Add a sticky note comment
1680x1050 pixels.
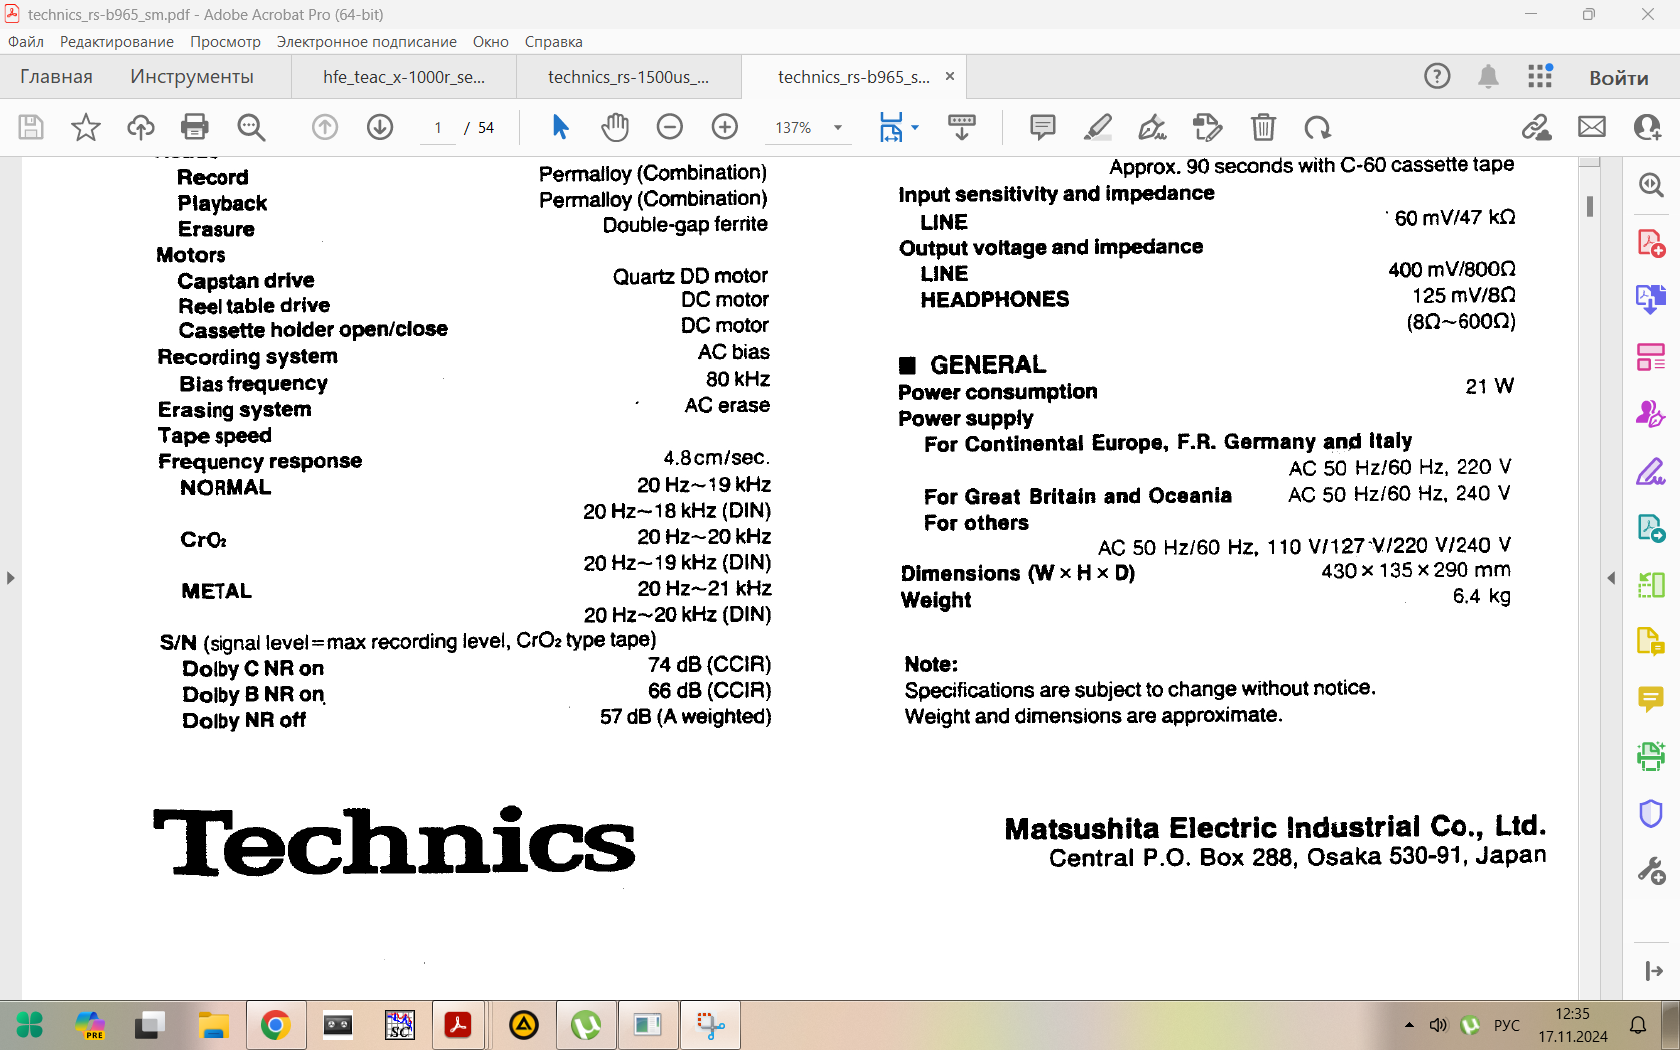click(1043, 127)
